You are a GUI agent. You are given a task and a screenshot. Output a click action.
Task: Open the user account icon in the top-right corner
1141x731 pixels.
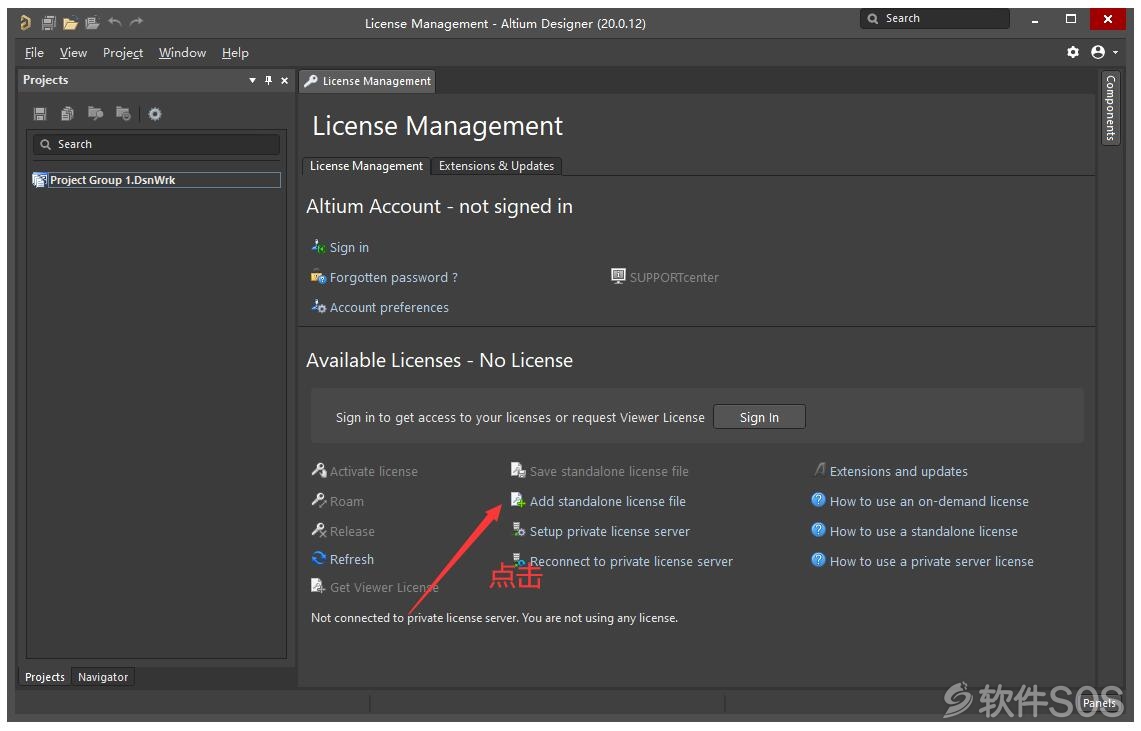1098,52
